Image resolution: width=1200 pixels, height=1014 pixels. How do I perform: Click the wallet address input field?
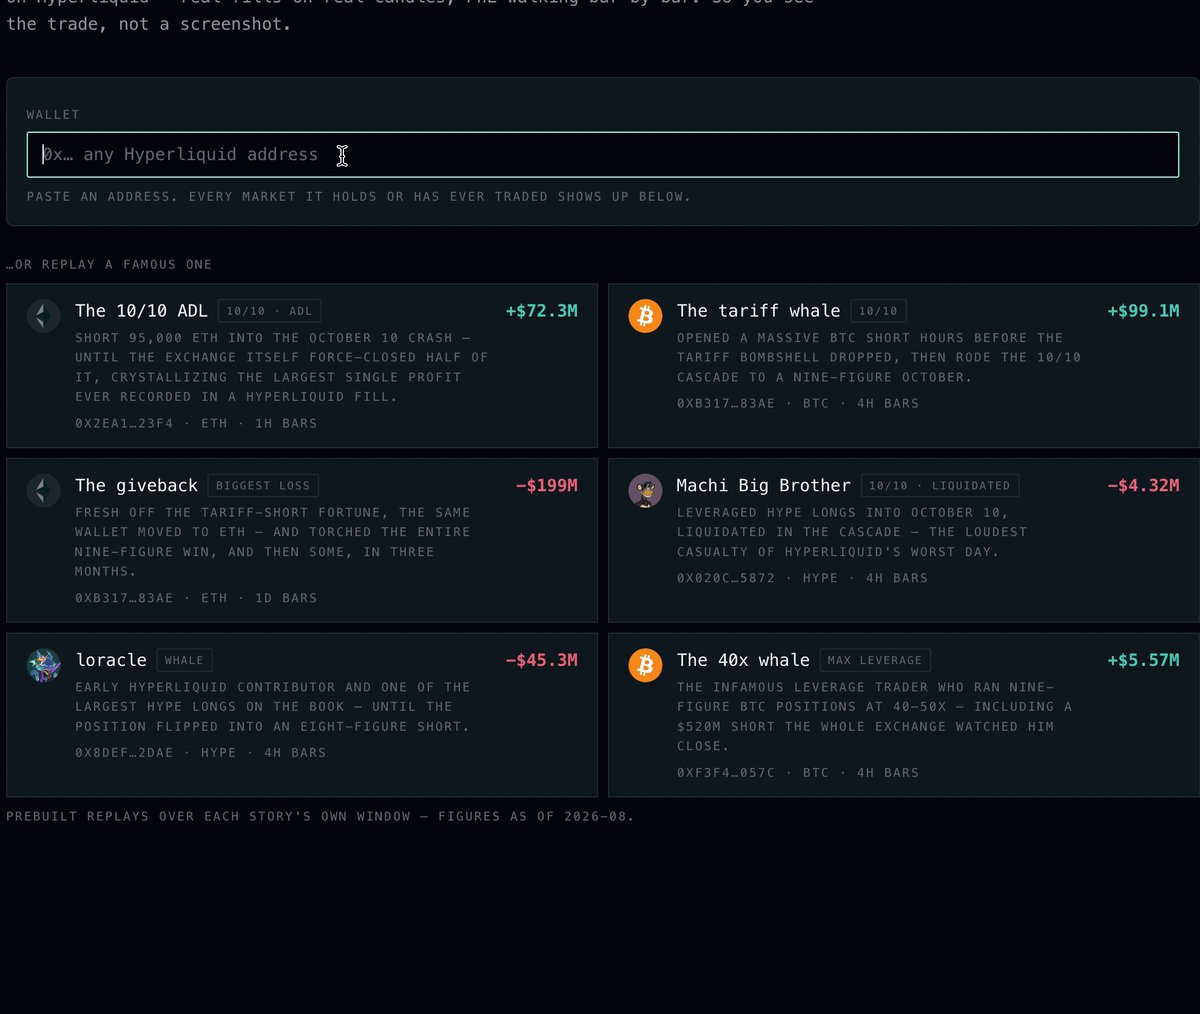[x=603, y=155]
